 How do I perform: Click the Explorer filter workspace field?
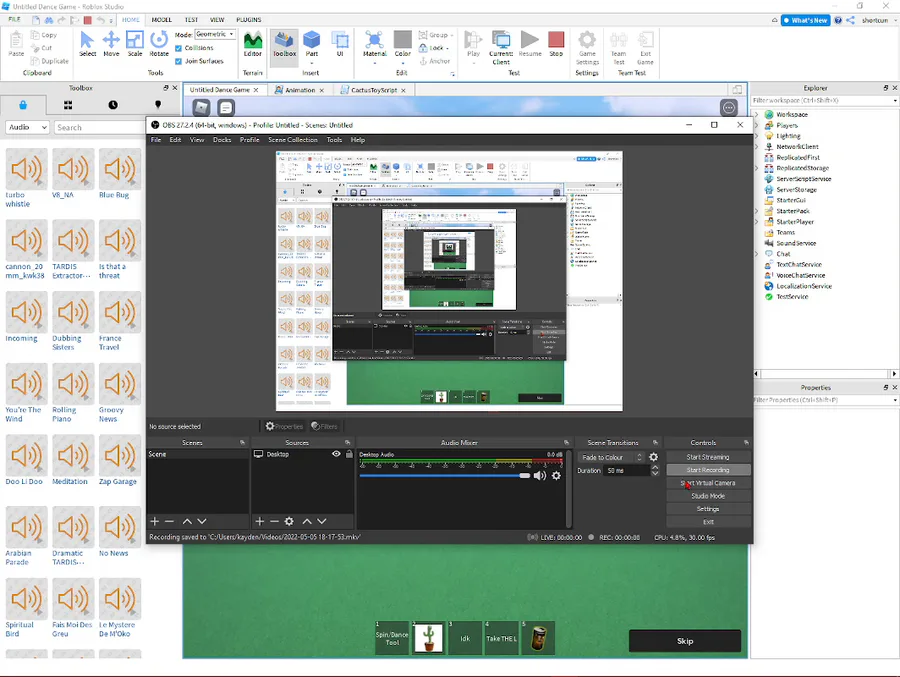pyautogui.click(x=823, y=100)
